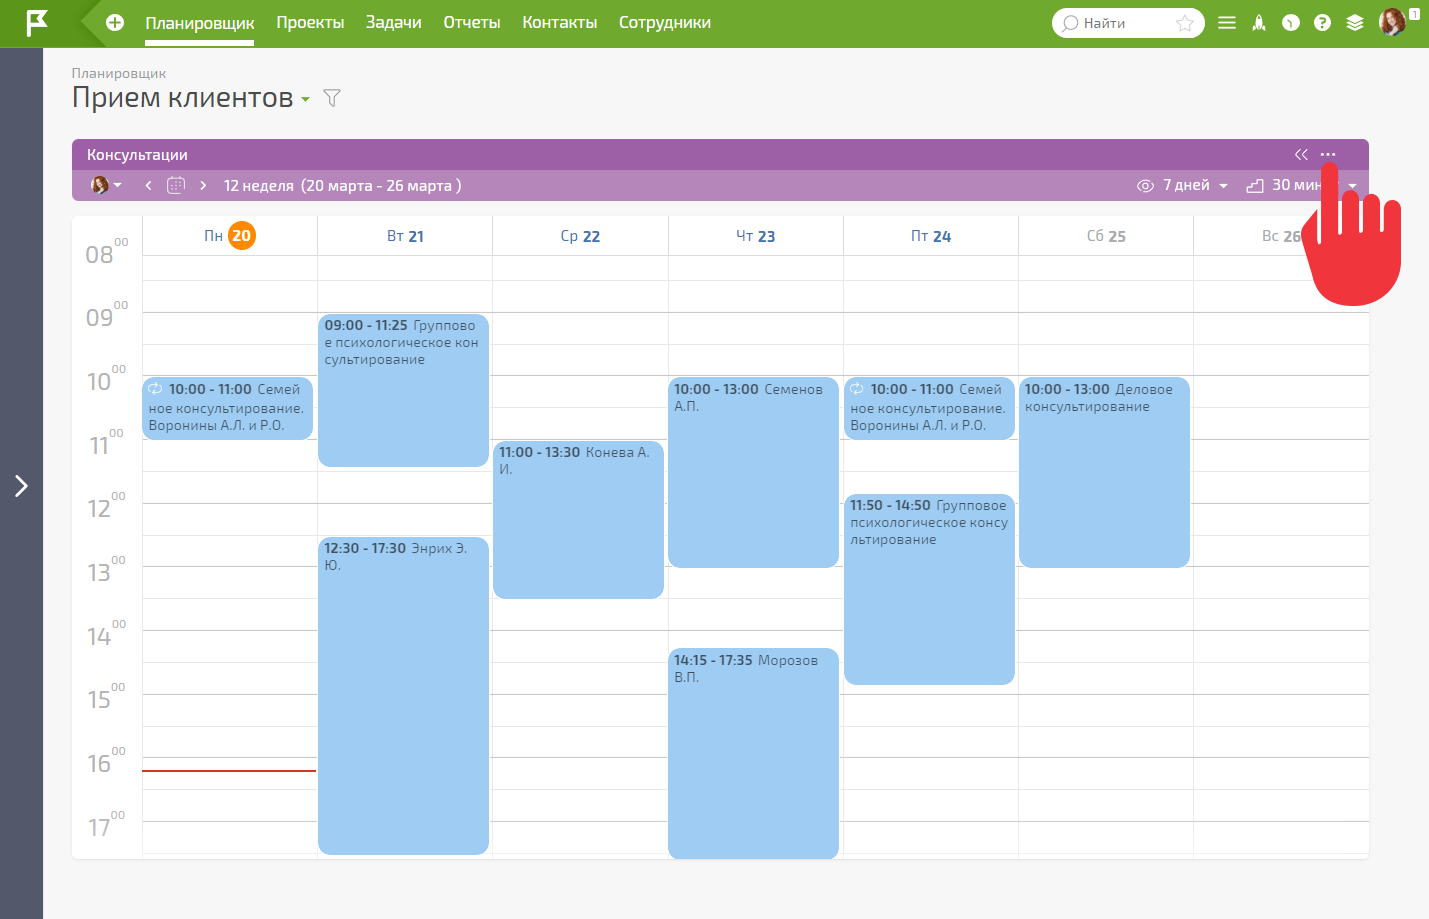Go to the previous week arrow
Image resolution: width=1429 pixels, height=919 pixels.
pyautogui.click(x=148, y=185)
